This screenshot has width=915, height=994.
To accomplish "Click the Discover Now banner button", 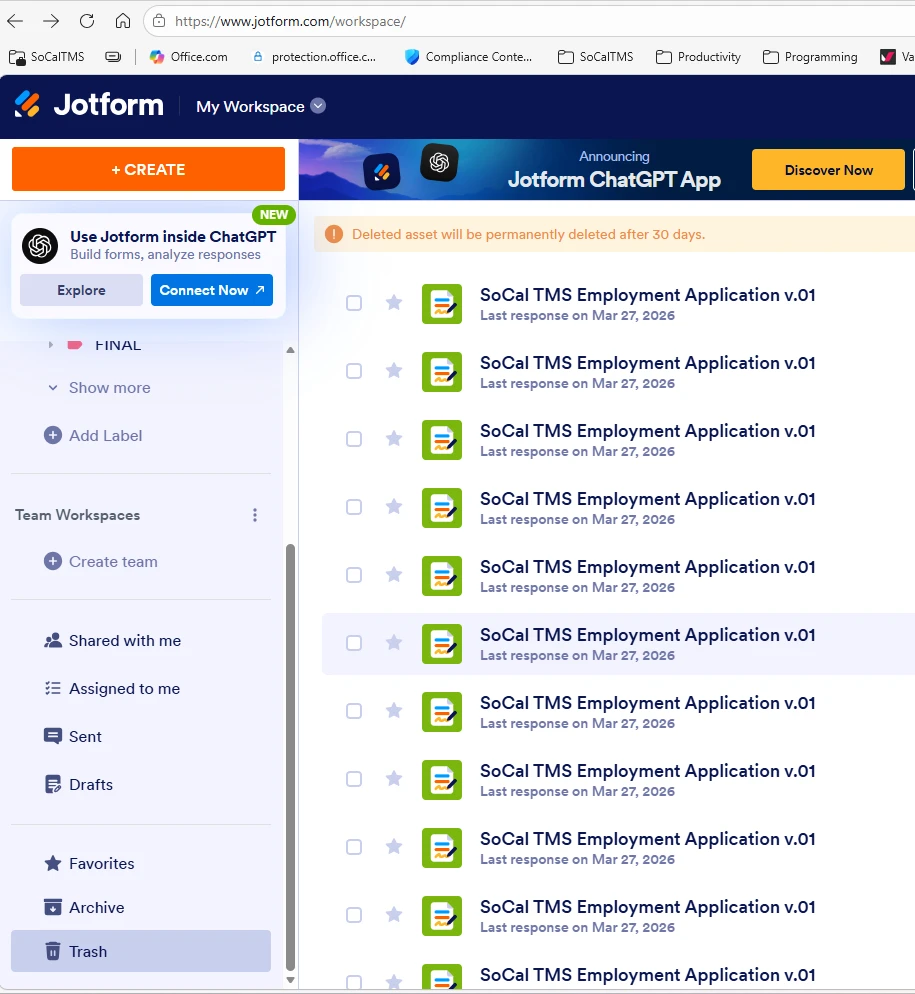I will tap(828, 170).
